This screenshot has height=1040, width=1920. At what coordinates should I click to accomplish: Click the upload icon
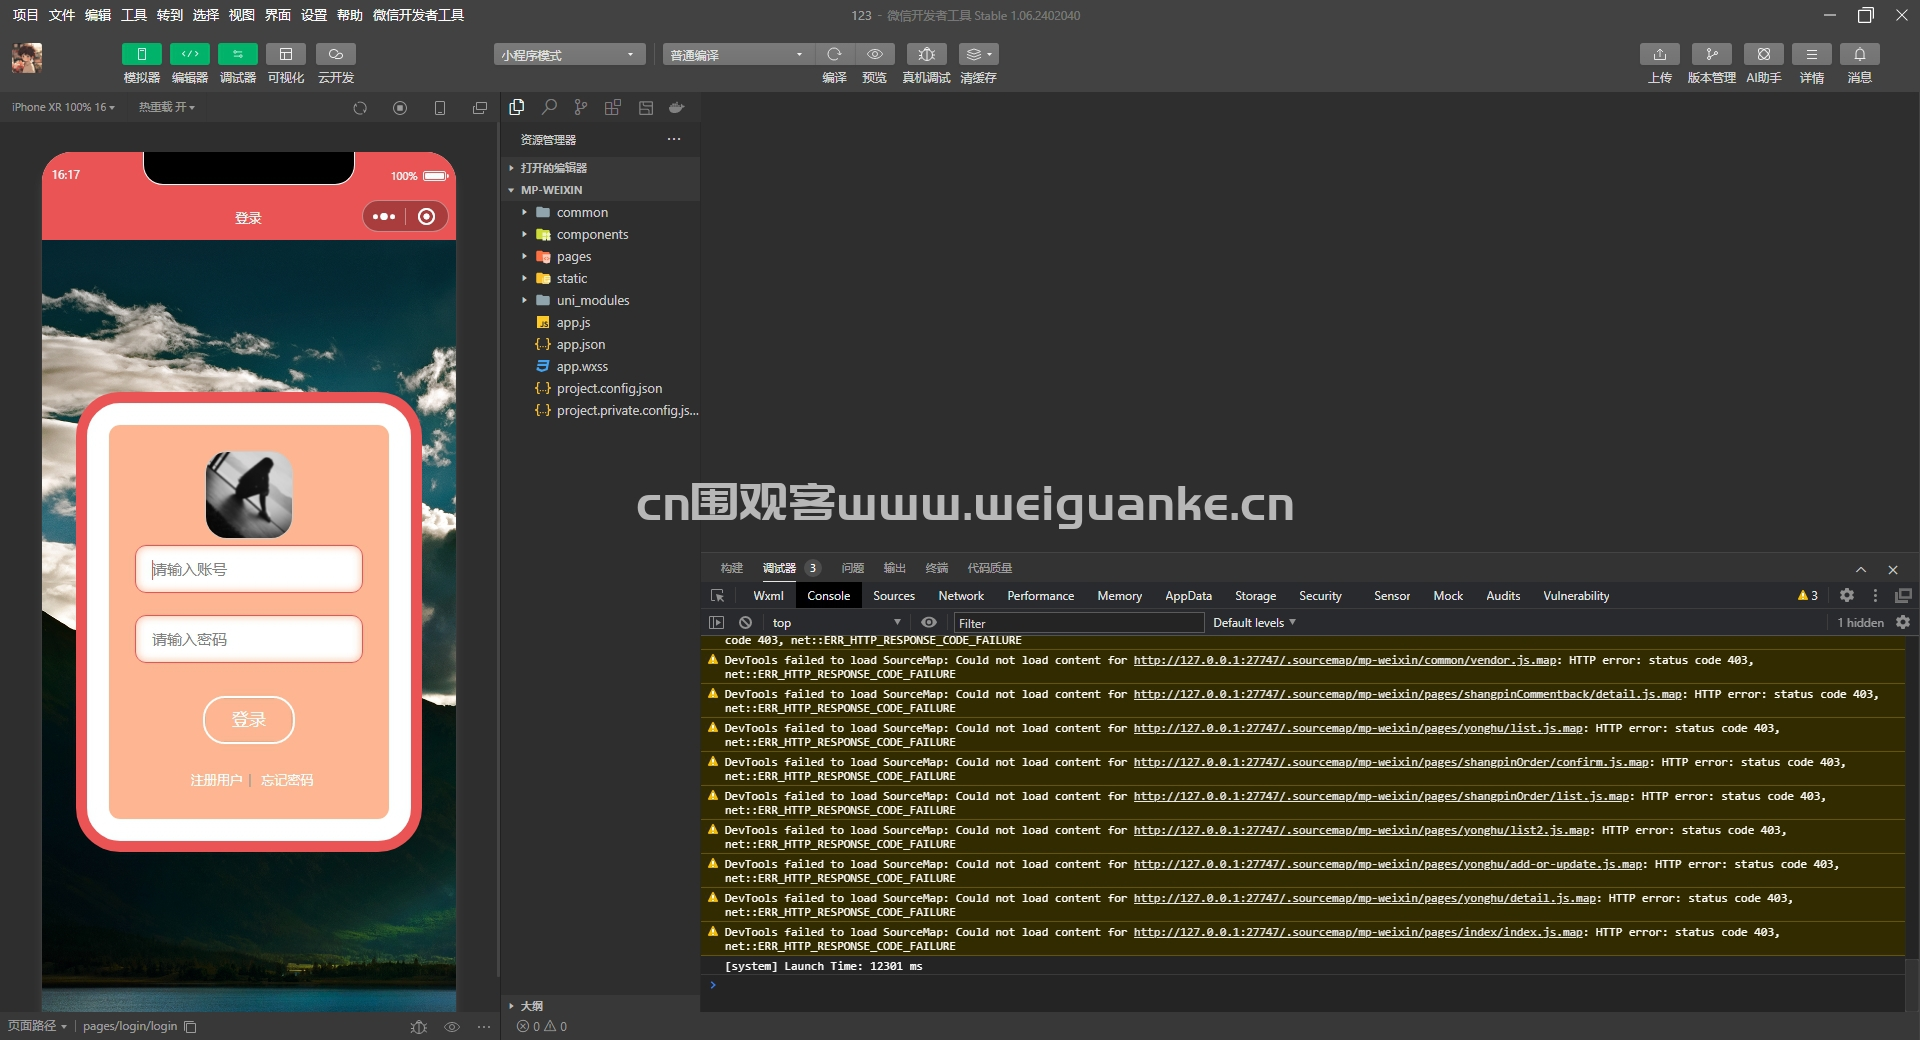1659,54
